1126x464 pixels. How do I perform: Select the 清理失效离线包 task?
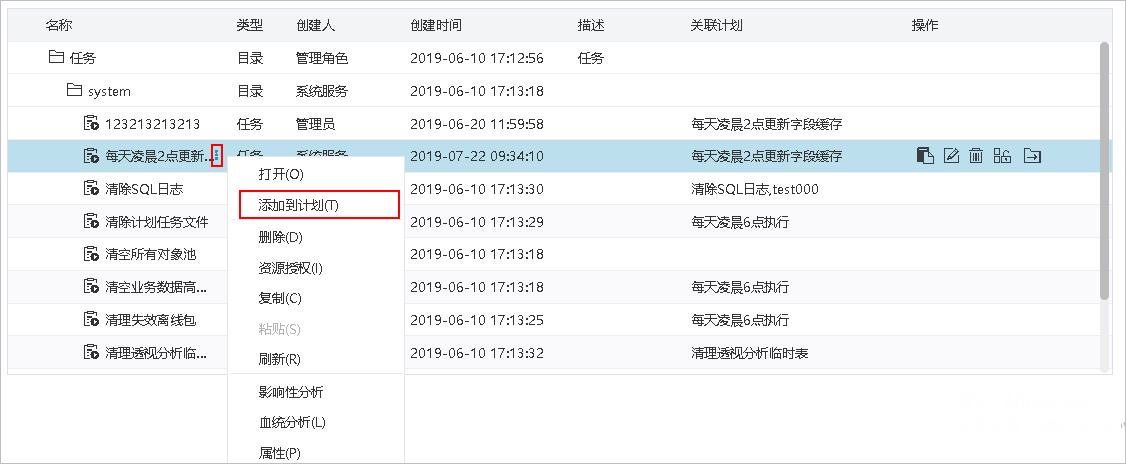tap(150, 320)
